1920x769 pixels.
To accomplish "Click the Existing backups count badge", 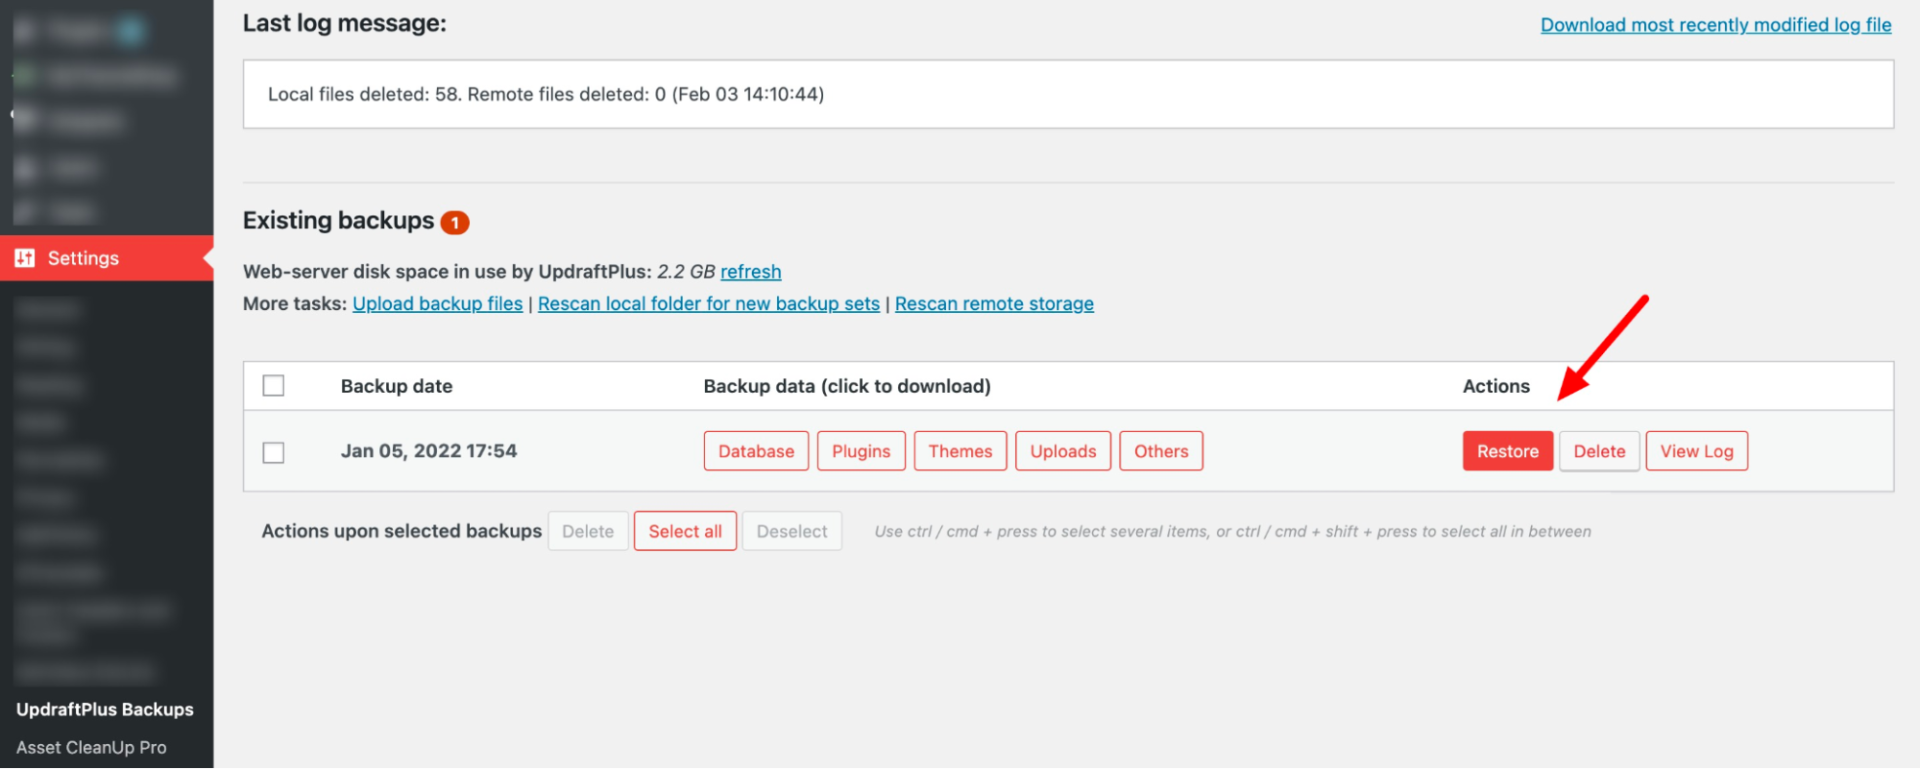I will [455, 222].
